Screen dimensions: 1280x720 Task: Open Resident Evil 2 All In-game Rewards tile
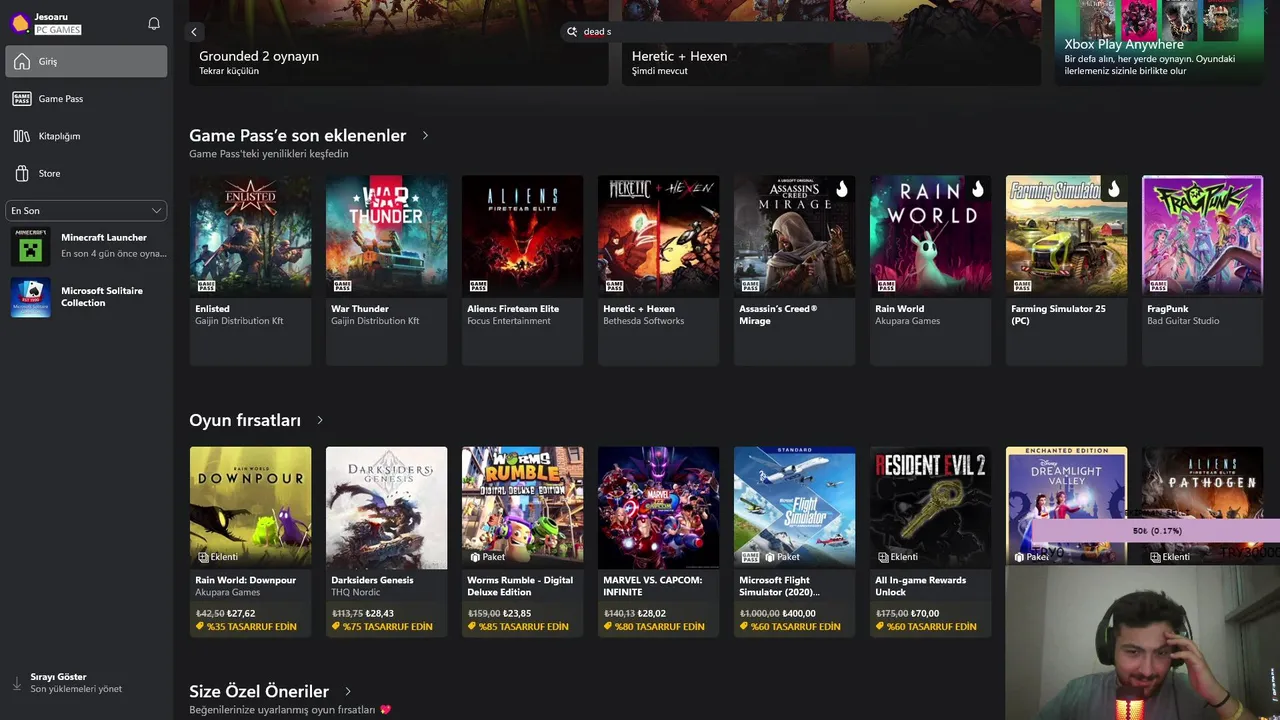click(930, 541)
